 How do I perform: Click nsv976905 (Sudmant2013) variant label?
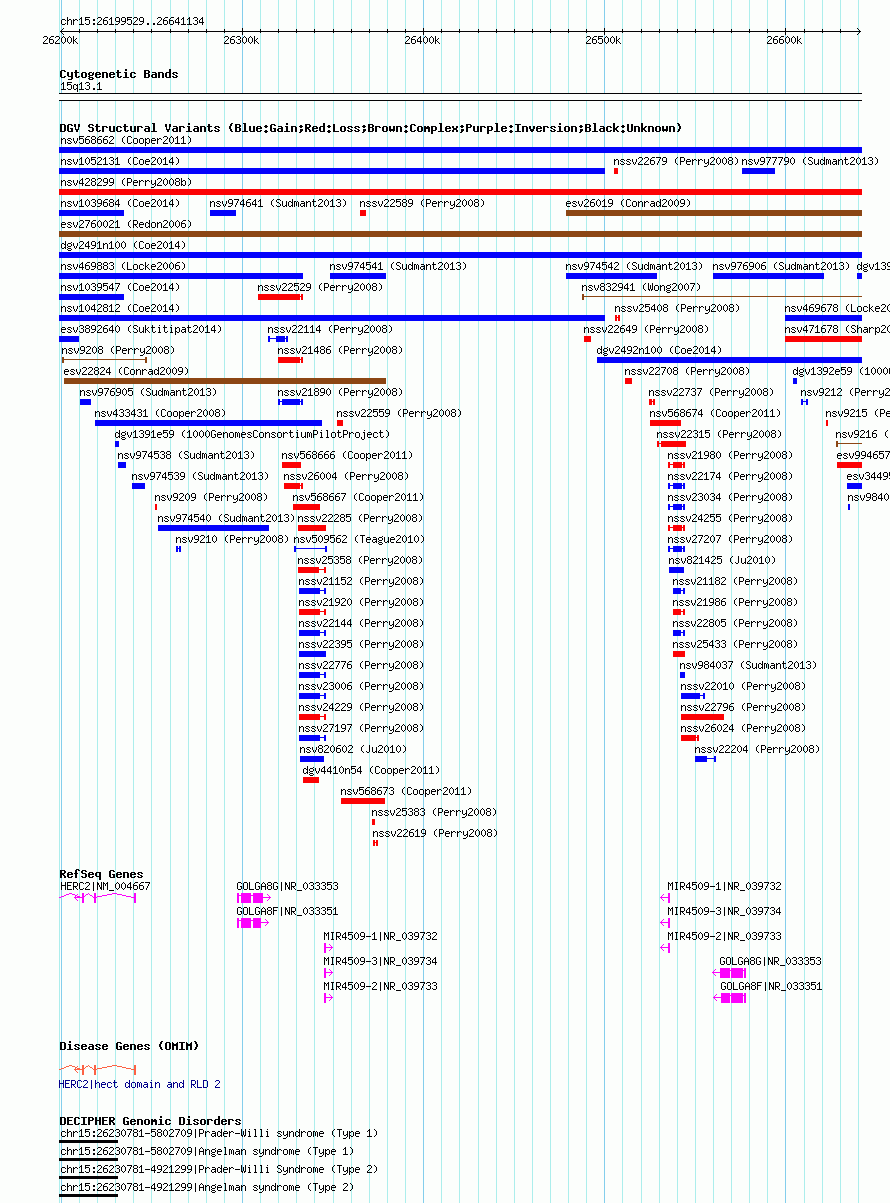(148, 392)
